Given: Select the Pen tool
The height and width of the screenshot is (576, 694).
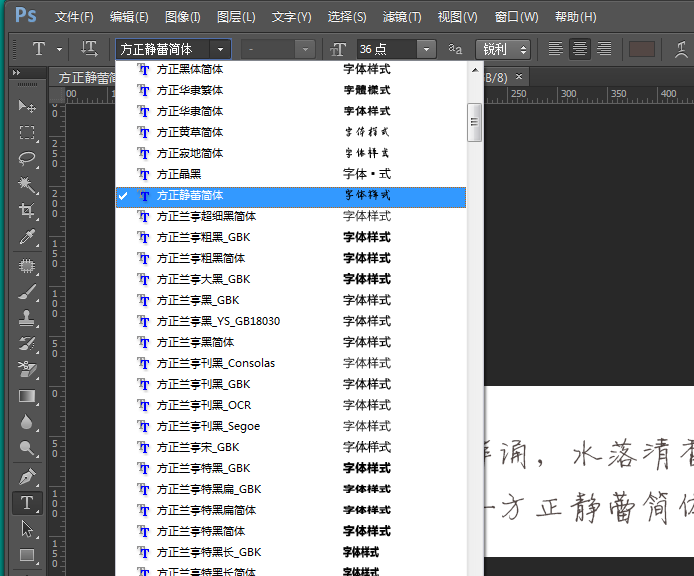Looking at the screenshot, I should coord(27,477).
